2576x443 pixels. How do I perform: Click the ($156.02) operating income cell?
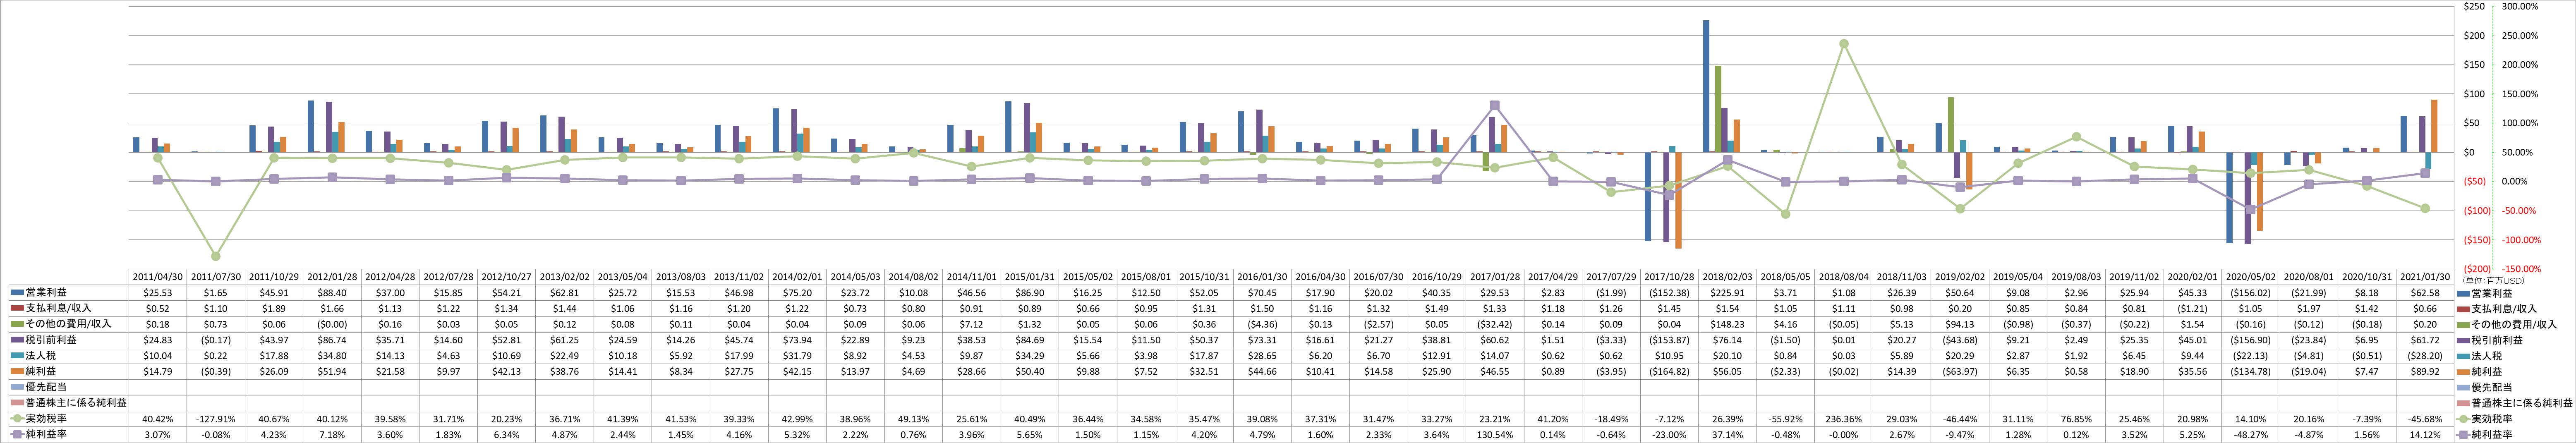coord(2251,293)
